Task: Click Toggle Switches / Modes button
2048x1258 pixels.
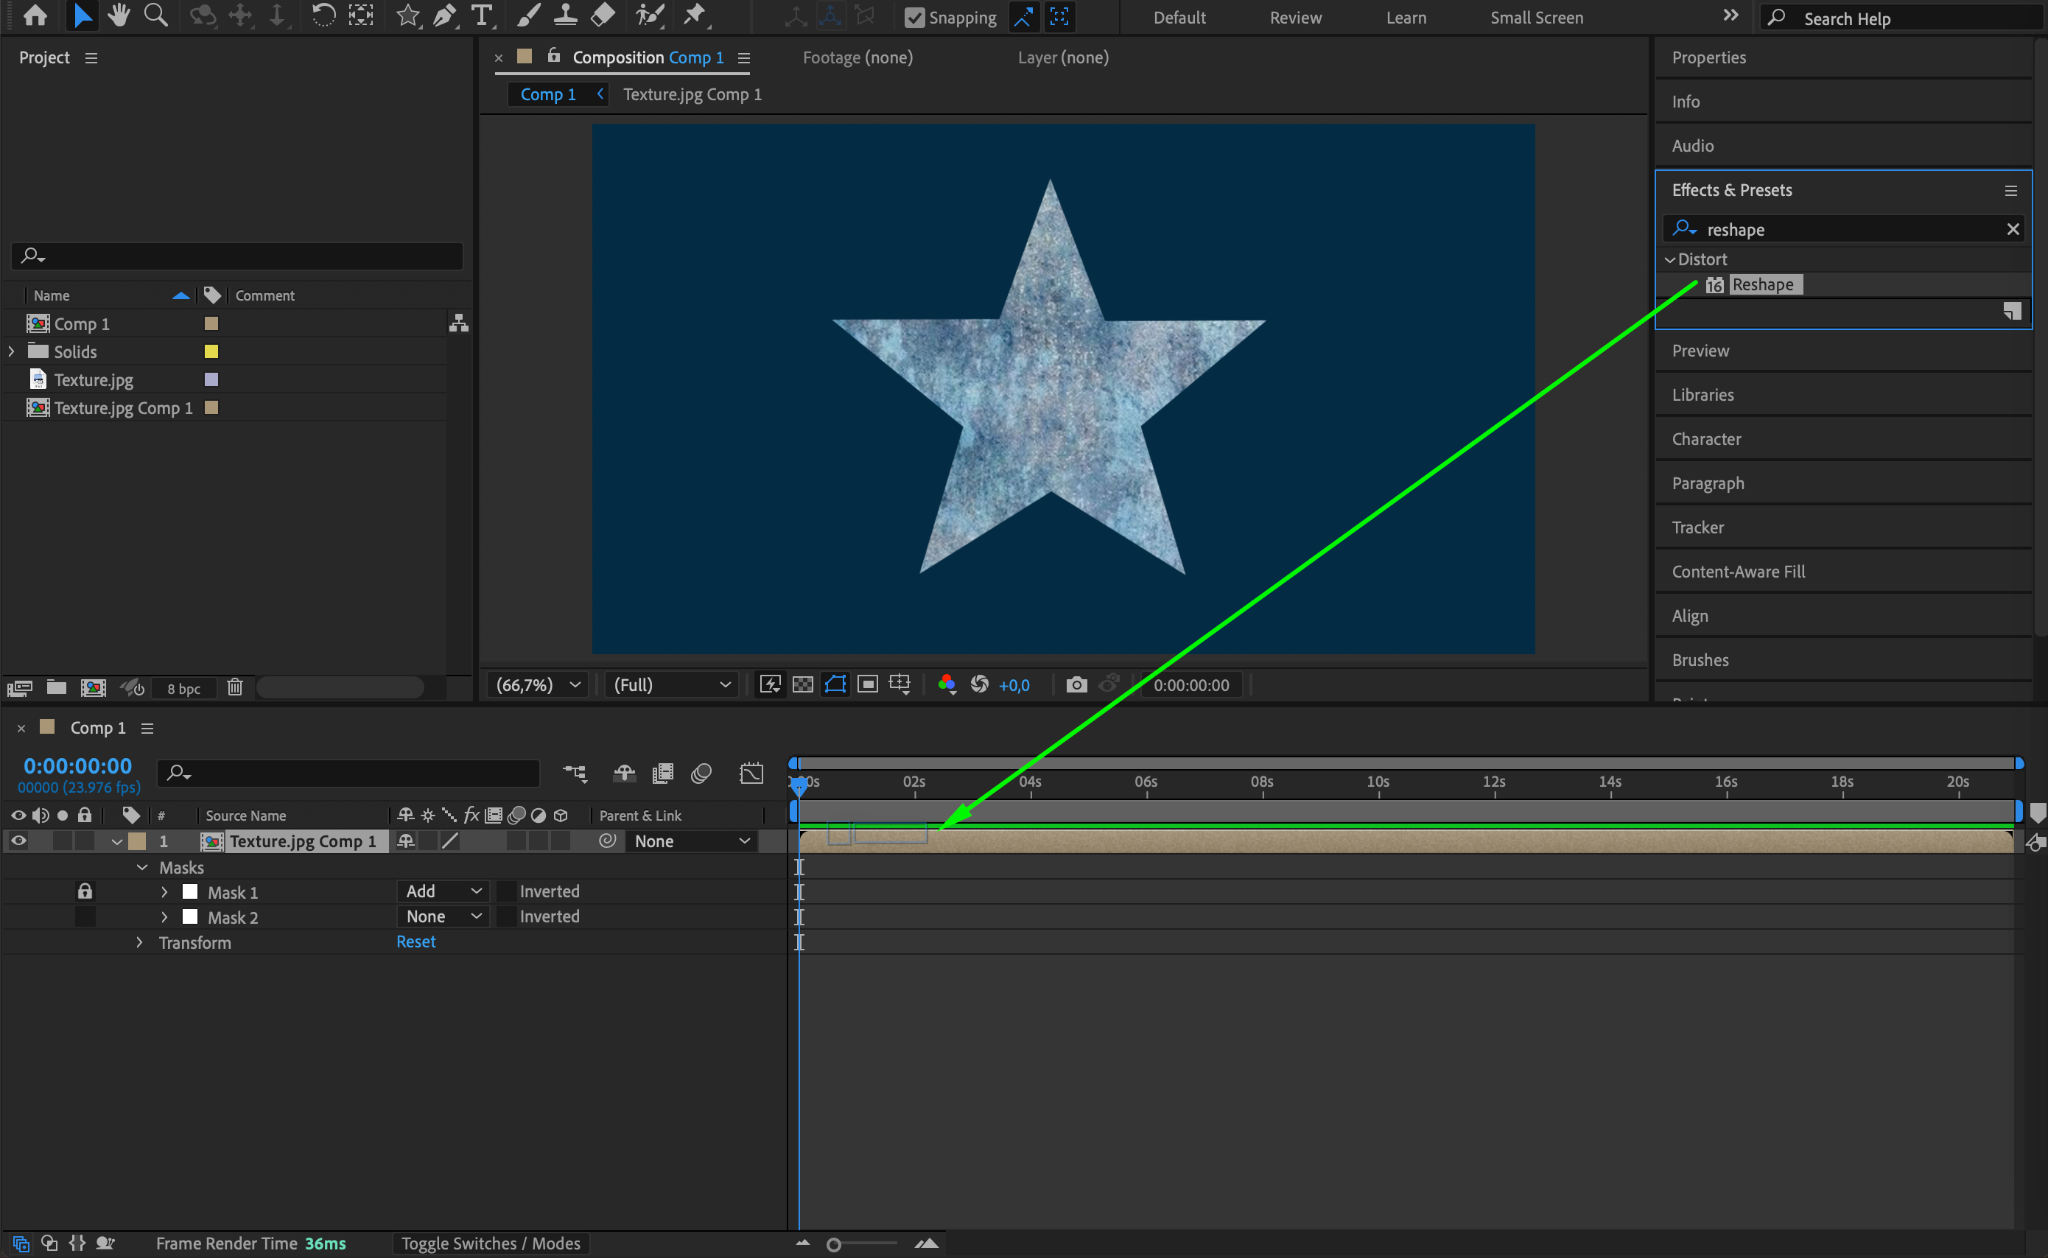Action: [490, 1244]
